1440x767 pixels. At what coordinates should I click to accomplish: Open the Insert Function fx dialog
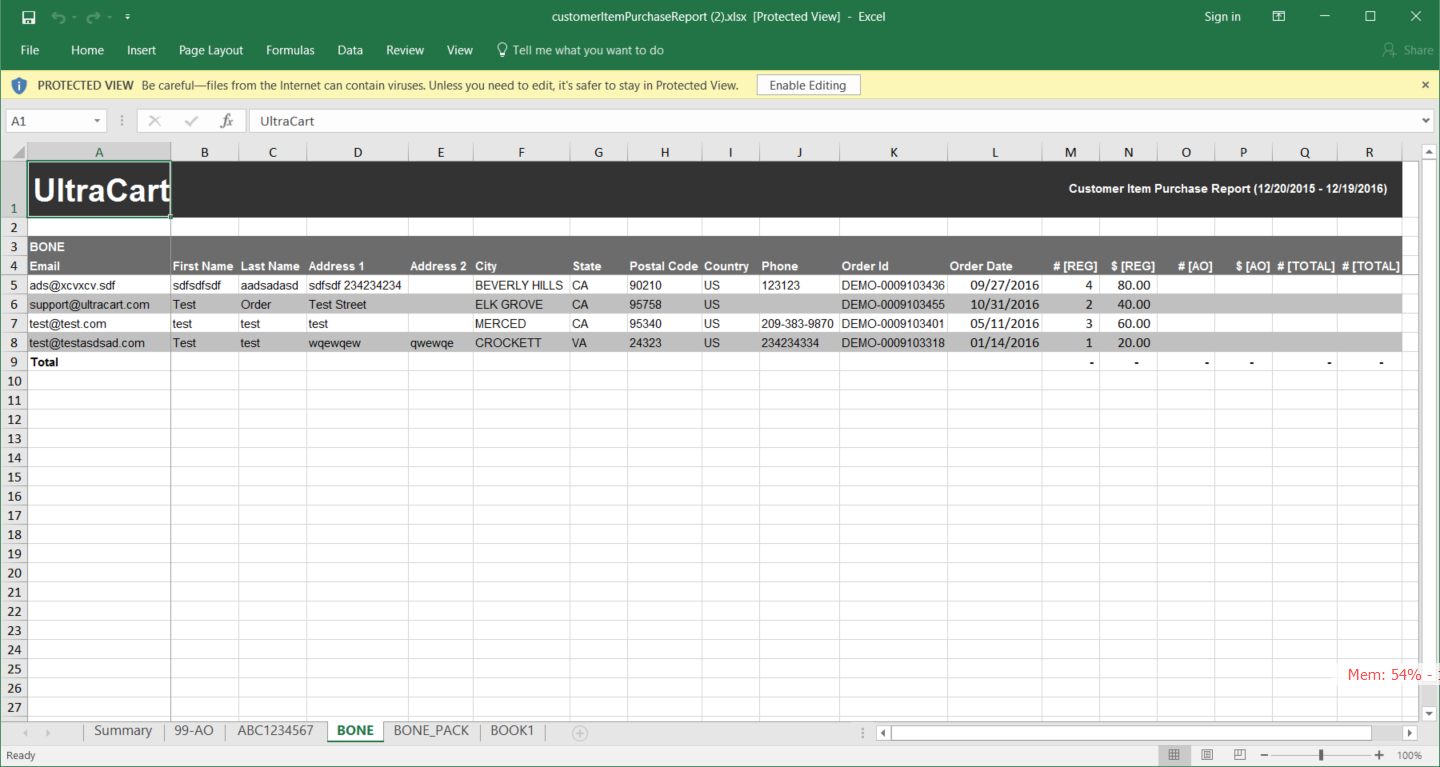tap(227, 121)
